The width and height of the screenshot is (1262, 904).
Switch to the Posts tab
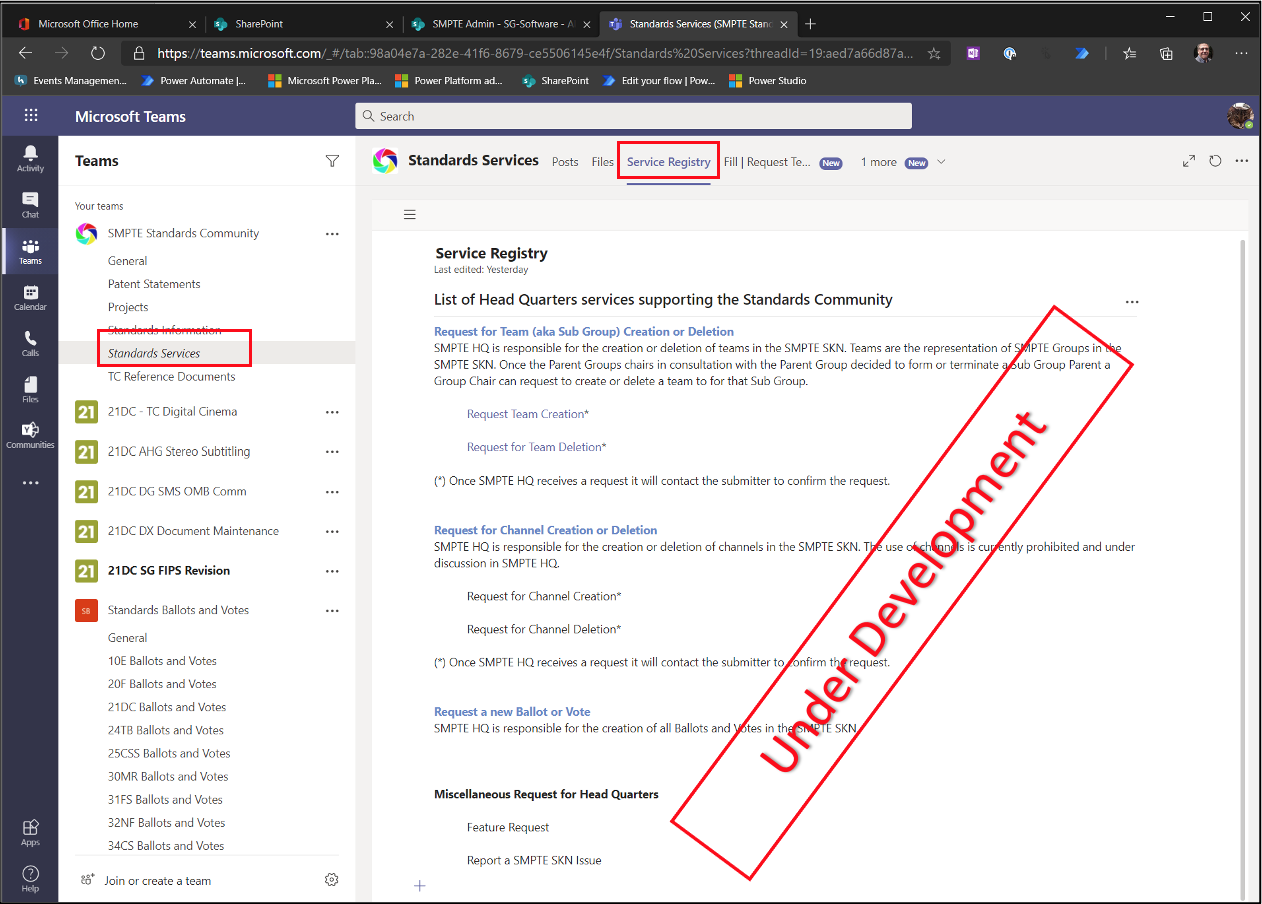coord(565,161)
